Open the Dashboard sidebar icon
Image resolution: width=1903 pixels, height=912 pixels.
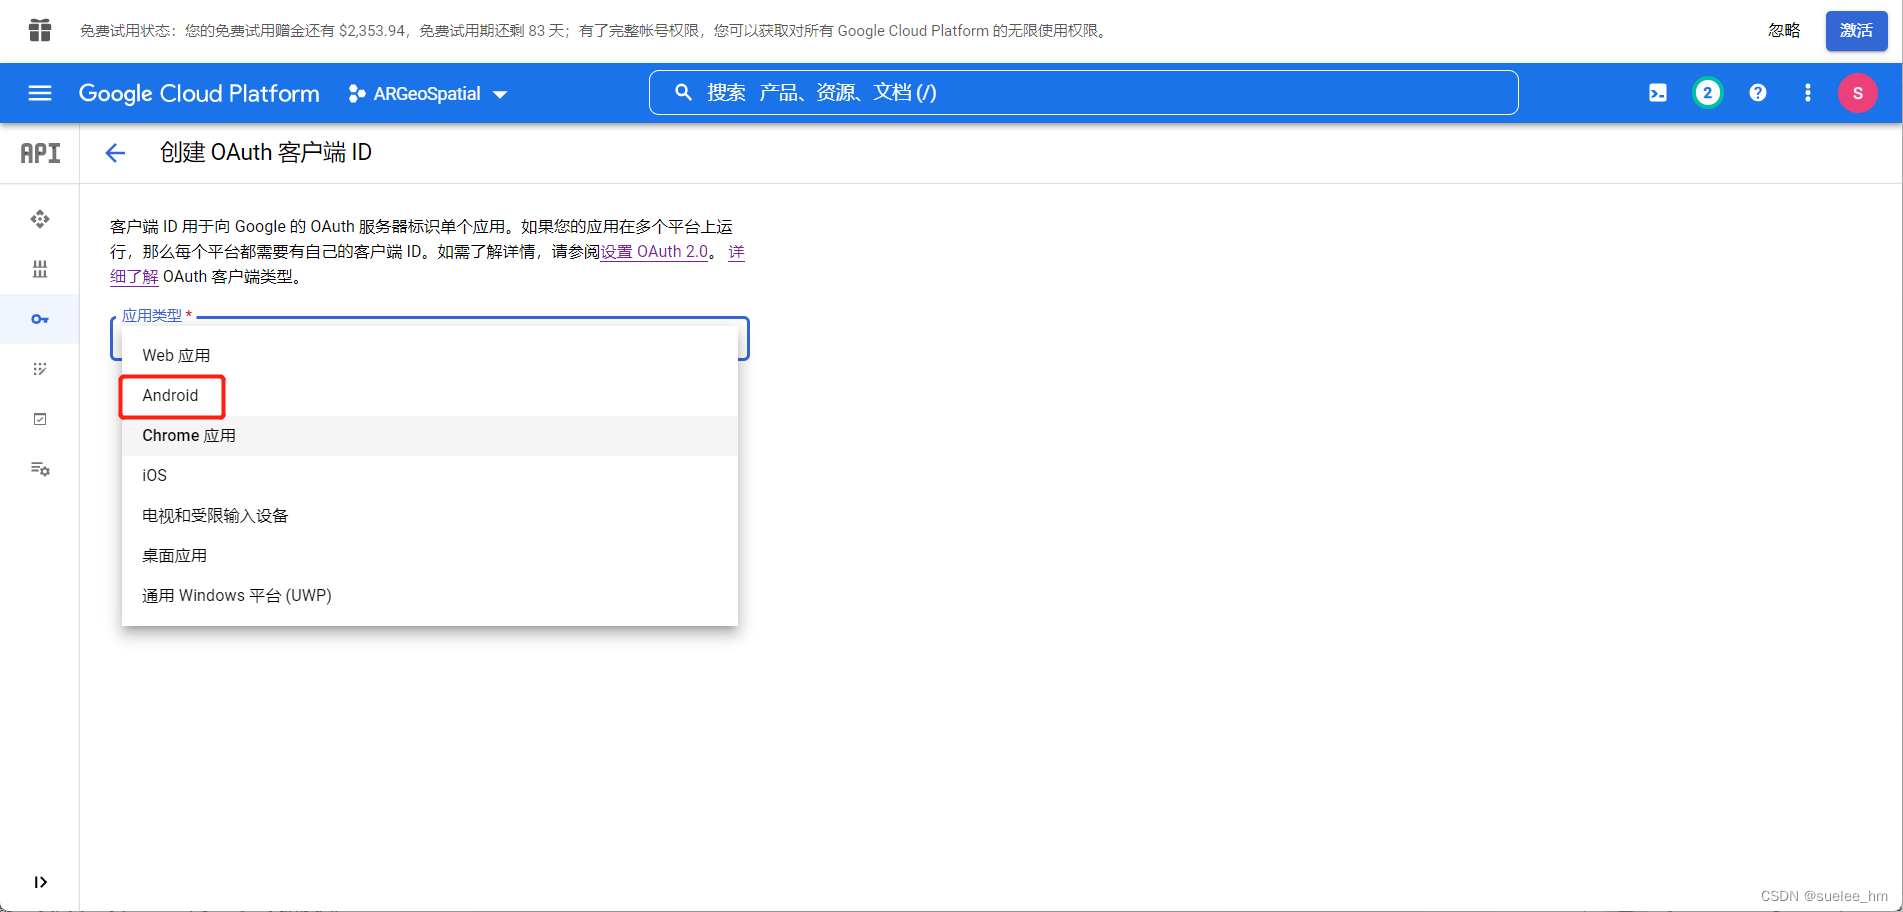tap(40, 219)
